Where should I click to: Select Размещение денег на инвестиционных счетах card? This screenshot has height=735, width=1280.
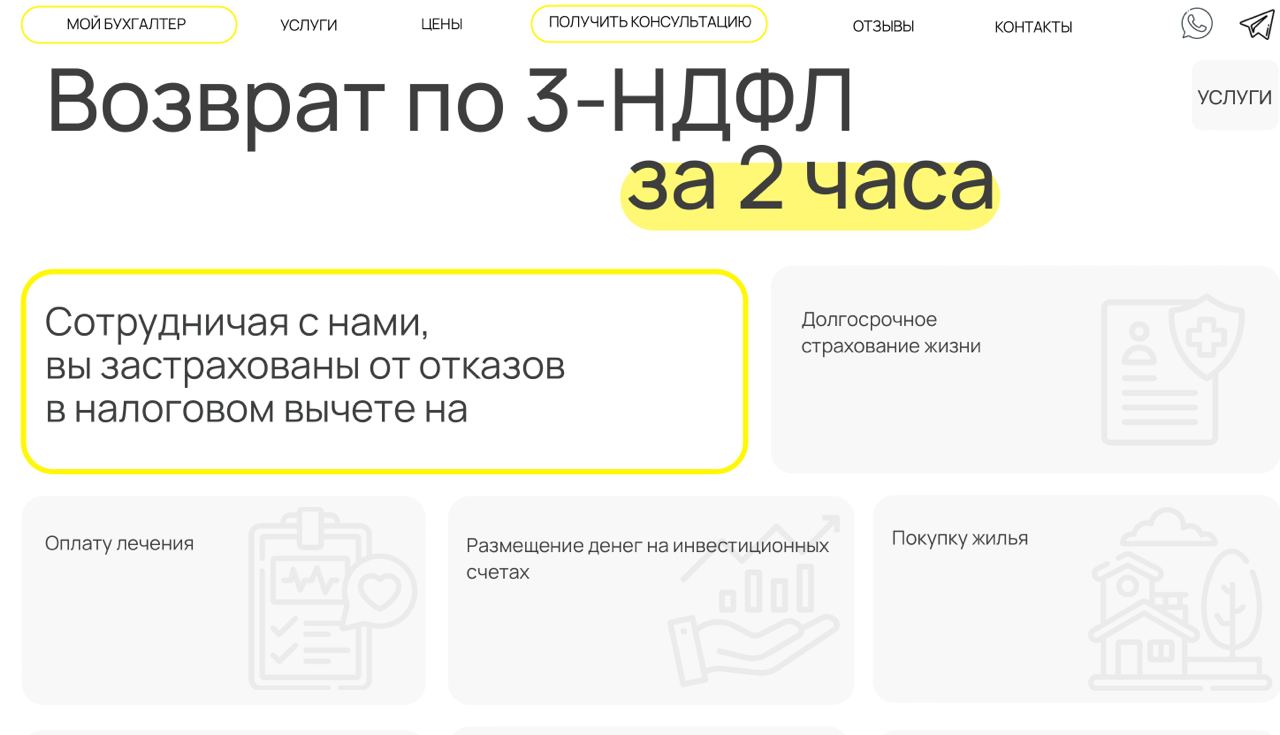point(651,600)
